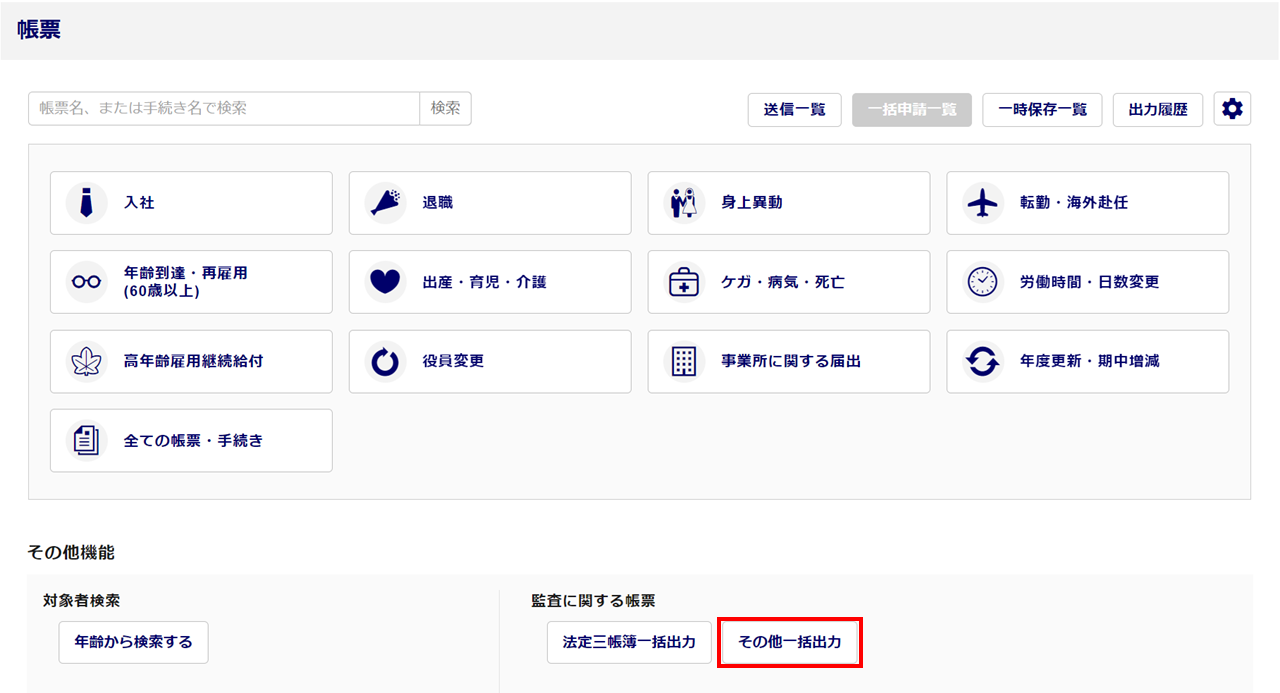Click the clock icon for 労働時間・日数変更
The width and height of the screenshot is (1280, 693).
(x=983, y=282)
